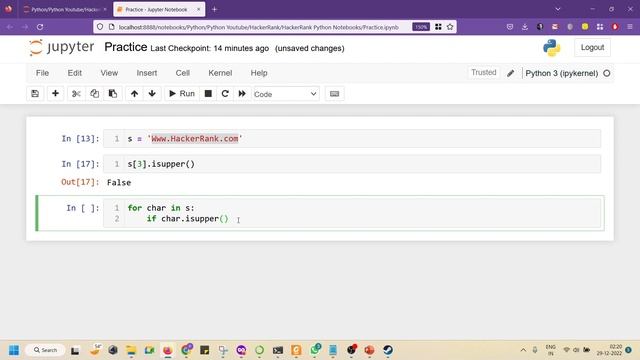Open the taskbar clock and date
The image size is (640, 360).
click(x=609, y=350)
